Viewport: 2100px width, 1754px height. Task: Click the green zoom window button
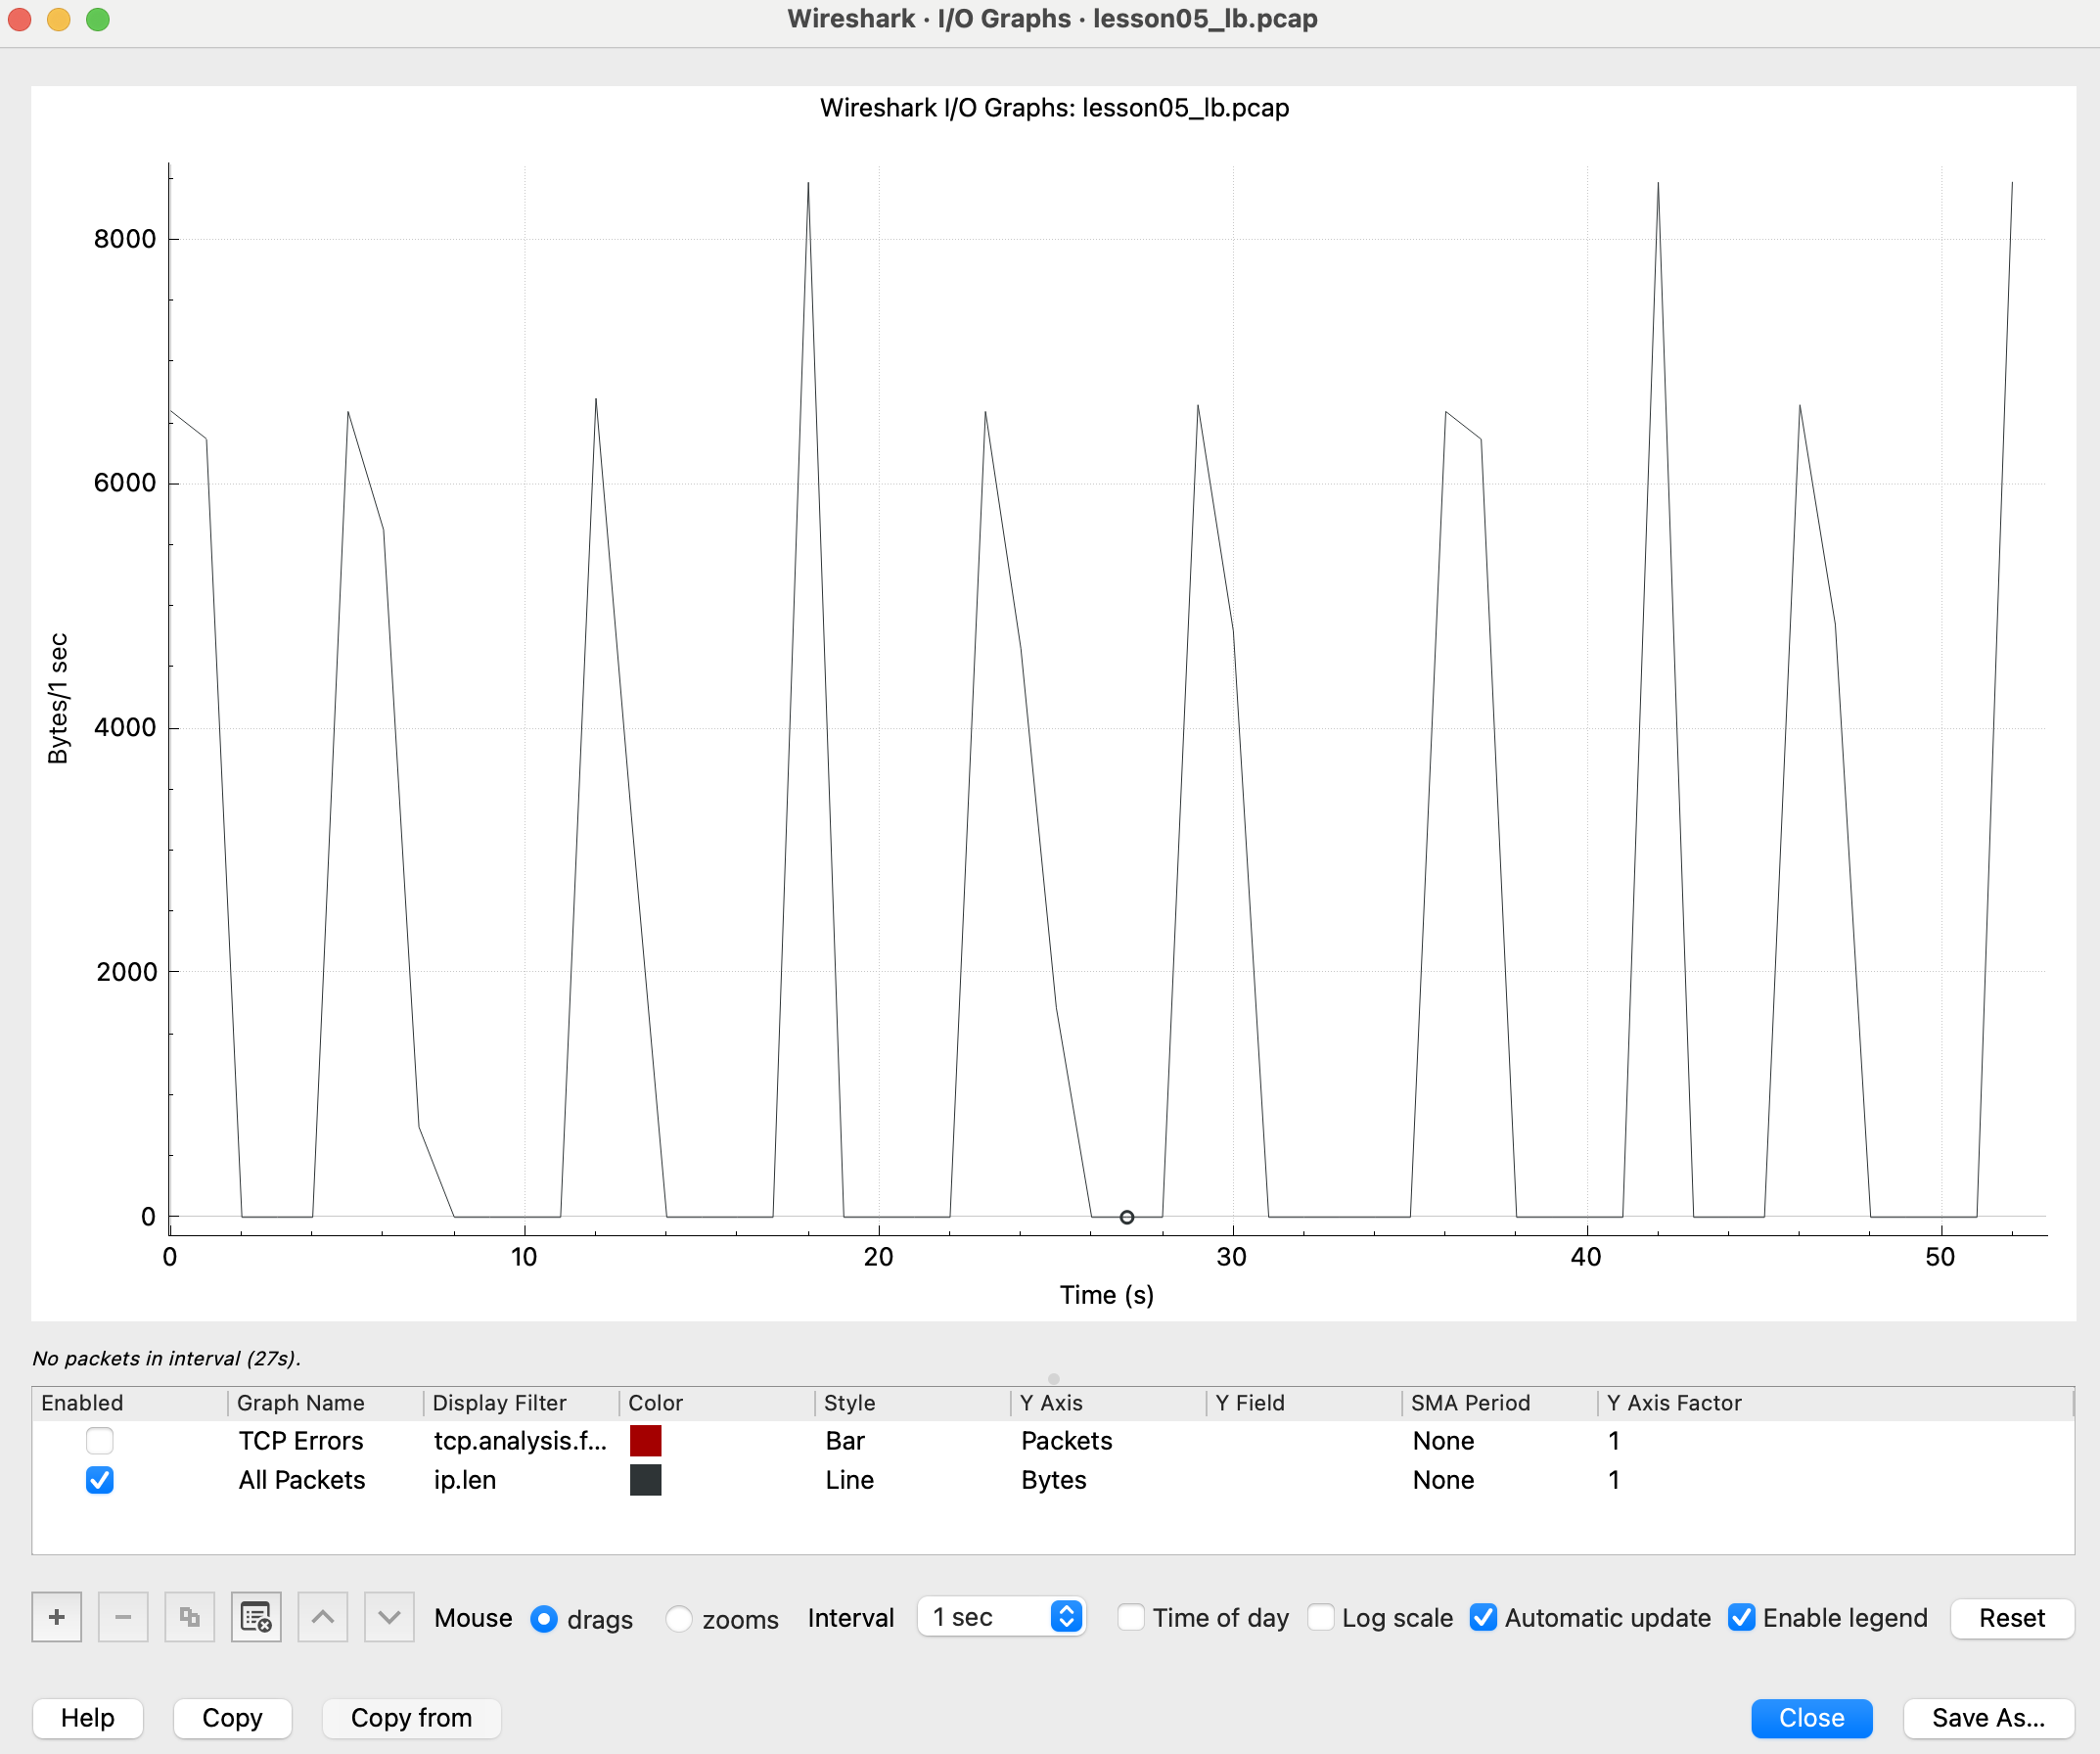point(98,19)
